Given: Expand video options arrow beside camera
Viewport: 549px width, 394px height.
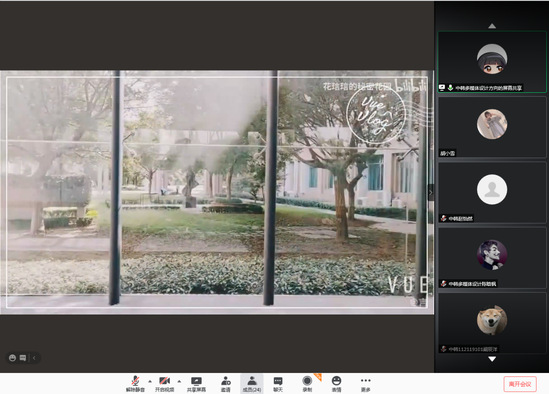Looking at the screenshot, I should (179, 381).
